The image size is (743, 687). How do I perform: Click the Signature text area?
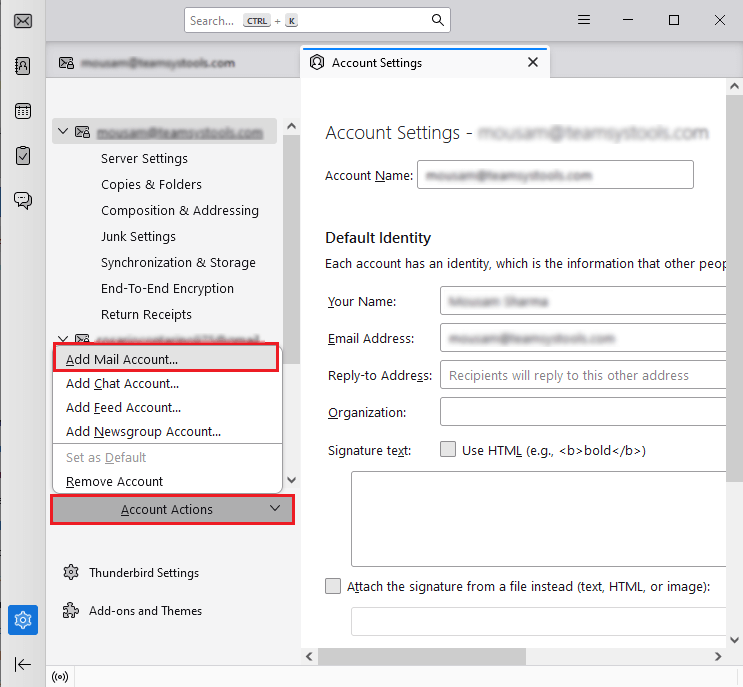[x=538, y=519]
